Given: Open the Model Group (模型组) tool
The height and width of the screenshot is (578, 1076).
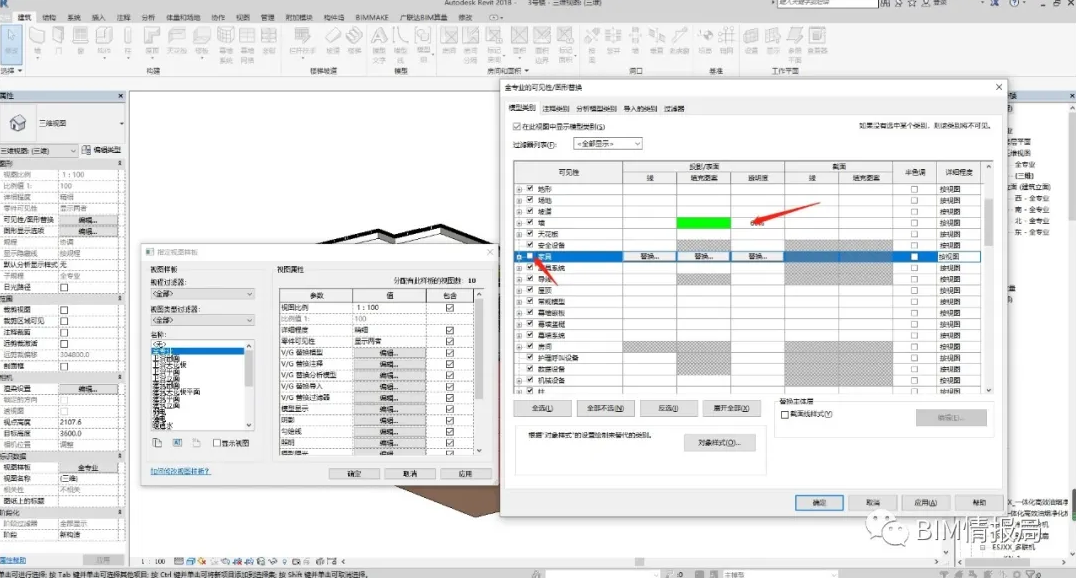Looking at the screenshot, I should point(423,44).
